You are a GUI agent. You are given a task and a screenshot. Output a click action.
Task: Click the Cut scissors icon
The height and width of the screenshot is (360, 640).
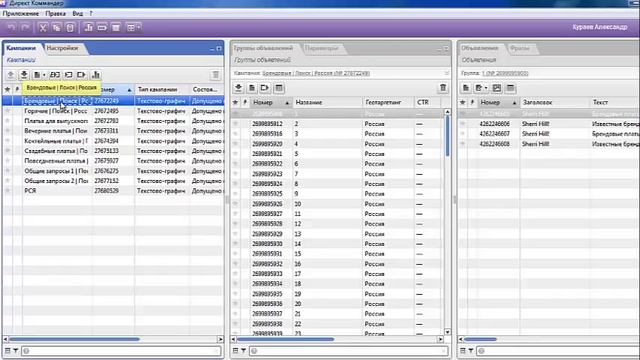(43, 28)
